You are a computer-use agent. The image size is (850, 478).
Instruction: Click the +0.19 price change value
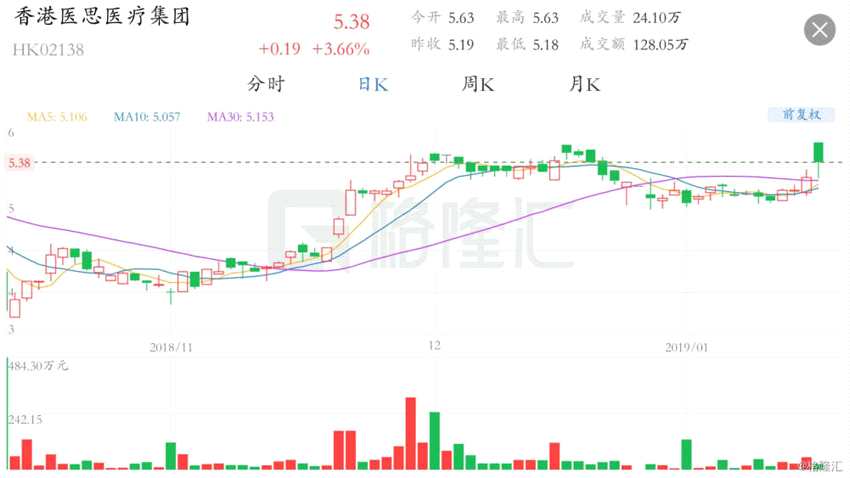tap(280, 49)
